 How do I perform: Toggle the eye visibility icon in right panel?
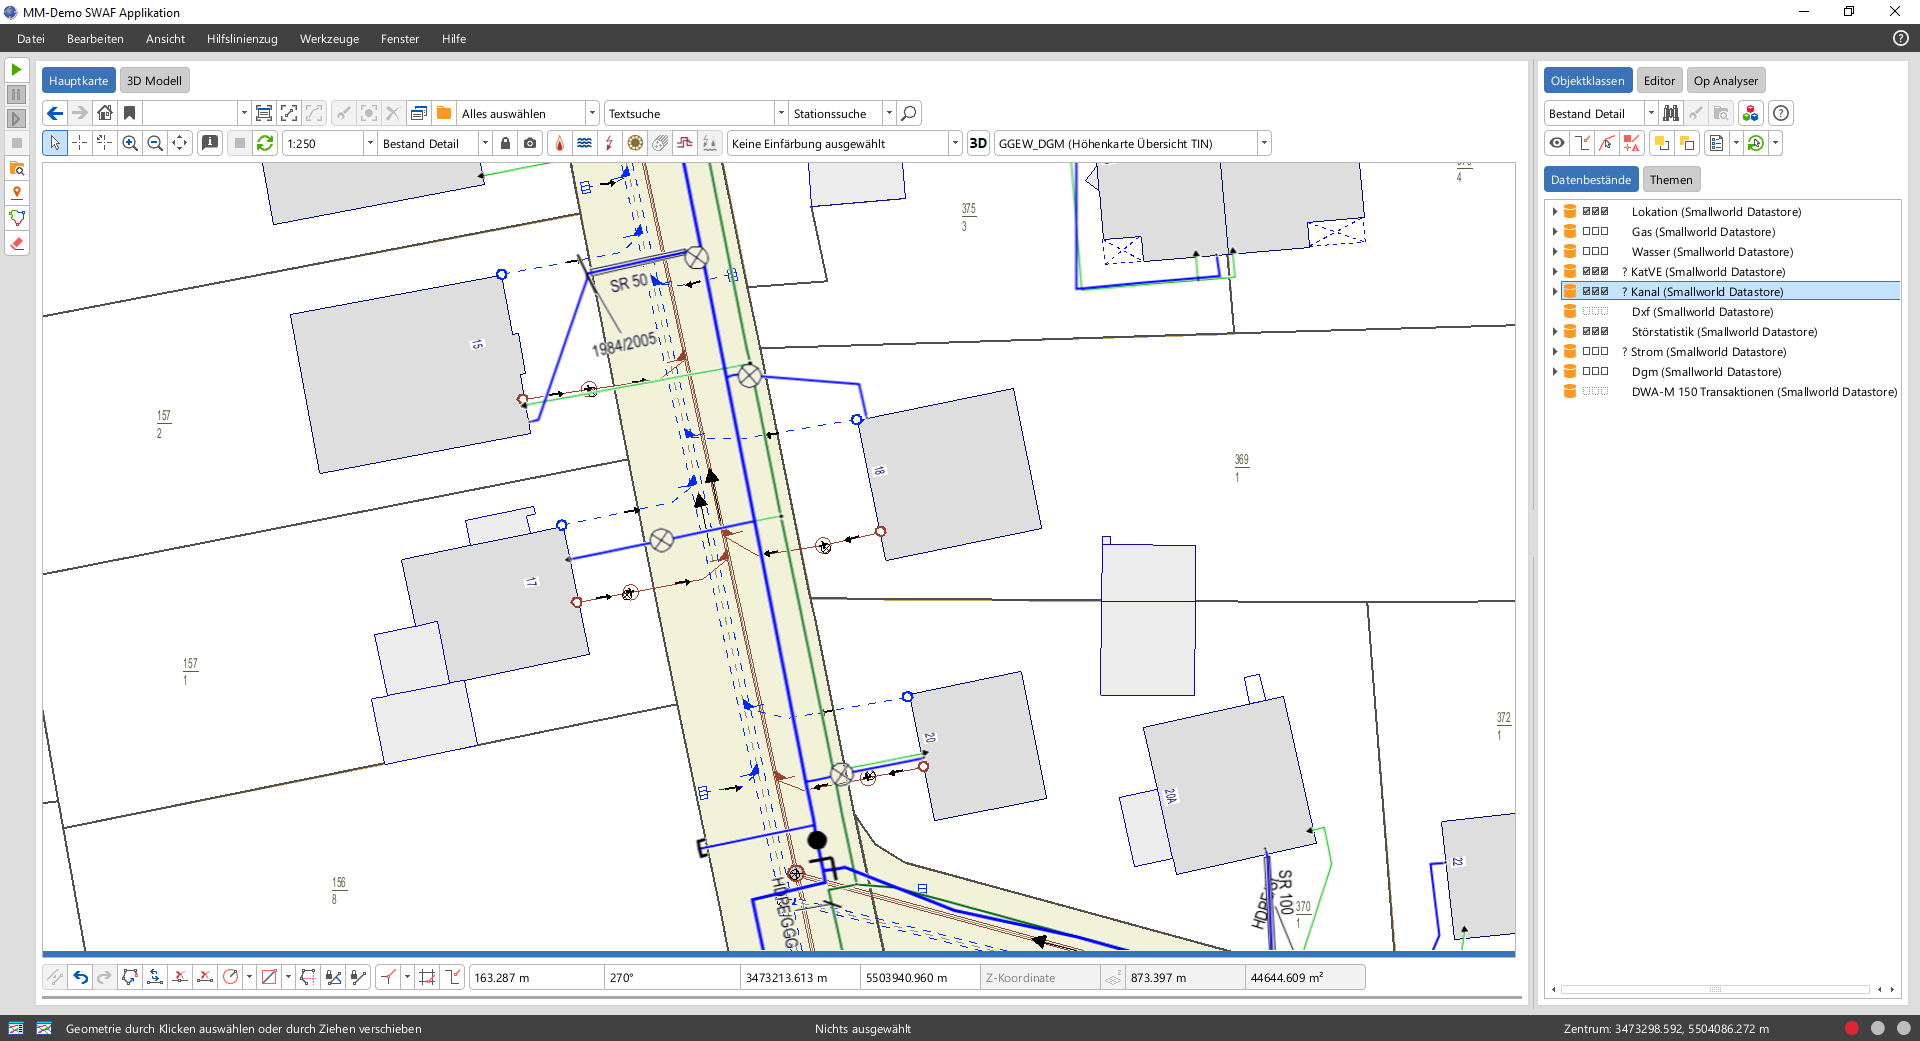(1557, 143)
